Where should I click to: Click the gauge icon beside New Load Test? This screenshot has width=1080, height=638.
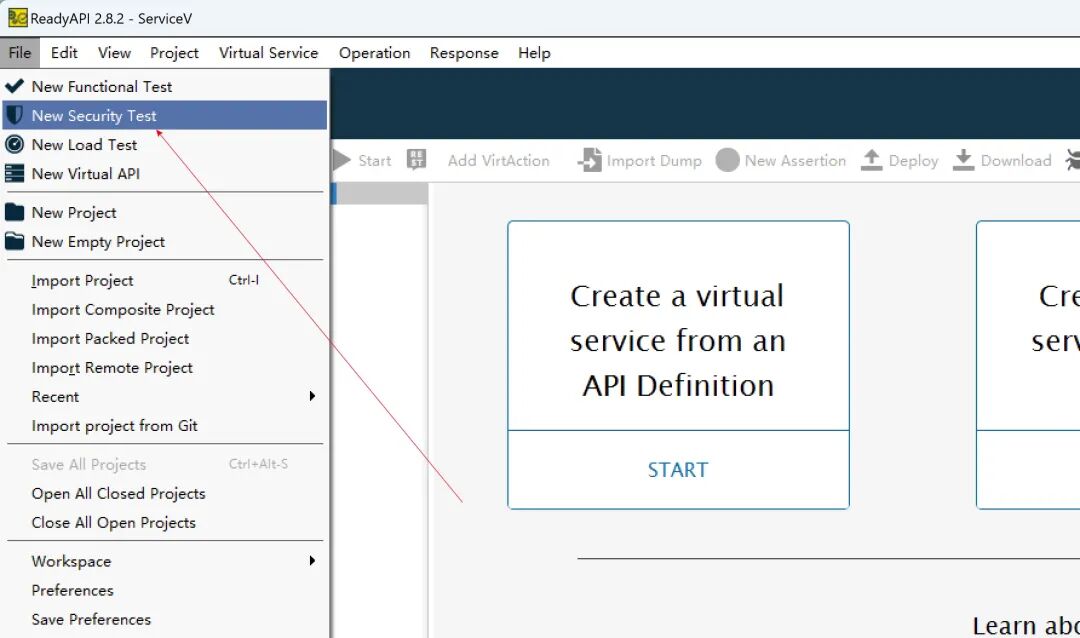coord(14,144)
